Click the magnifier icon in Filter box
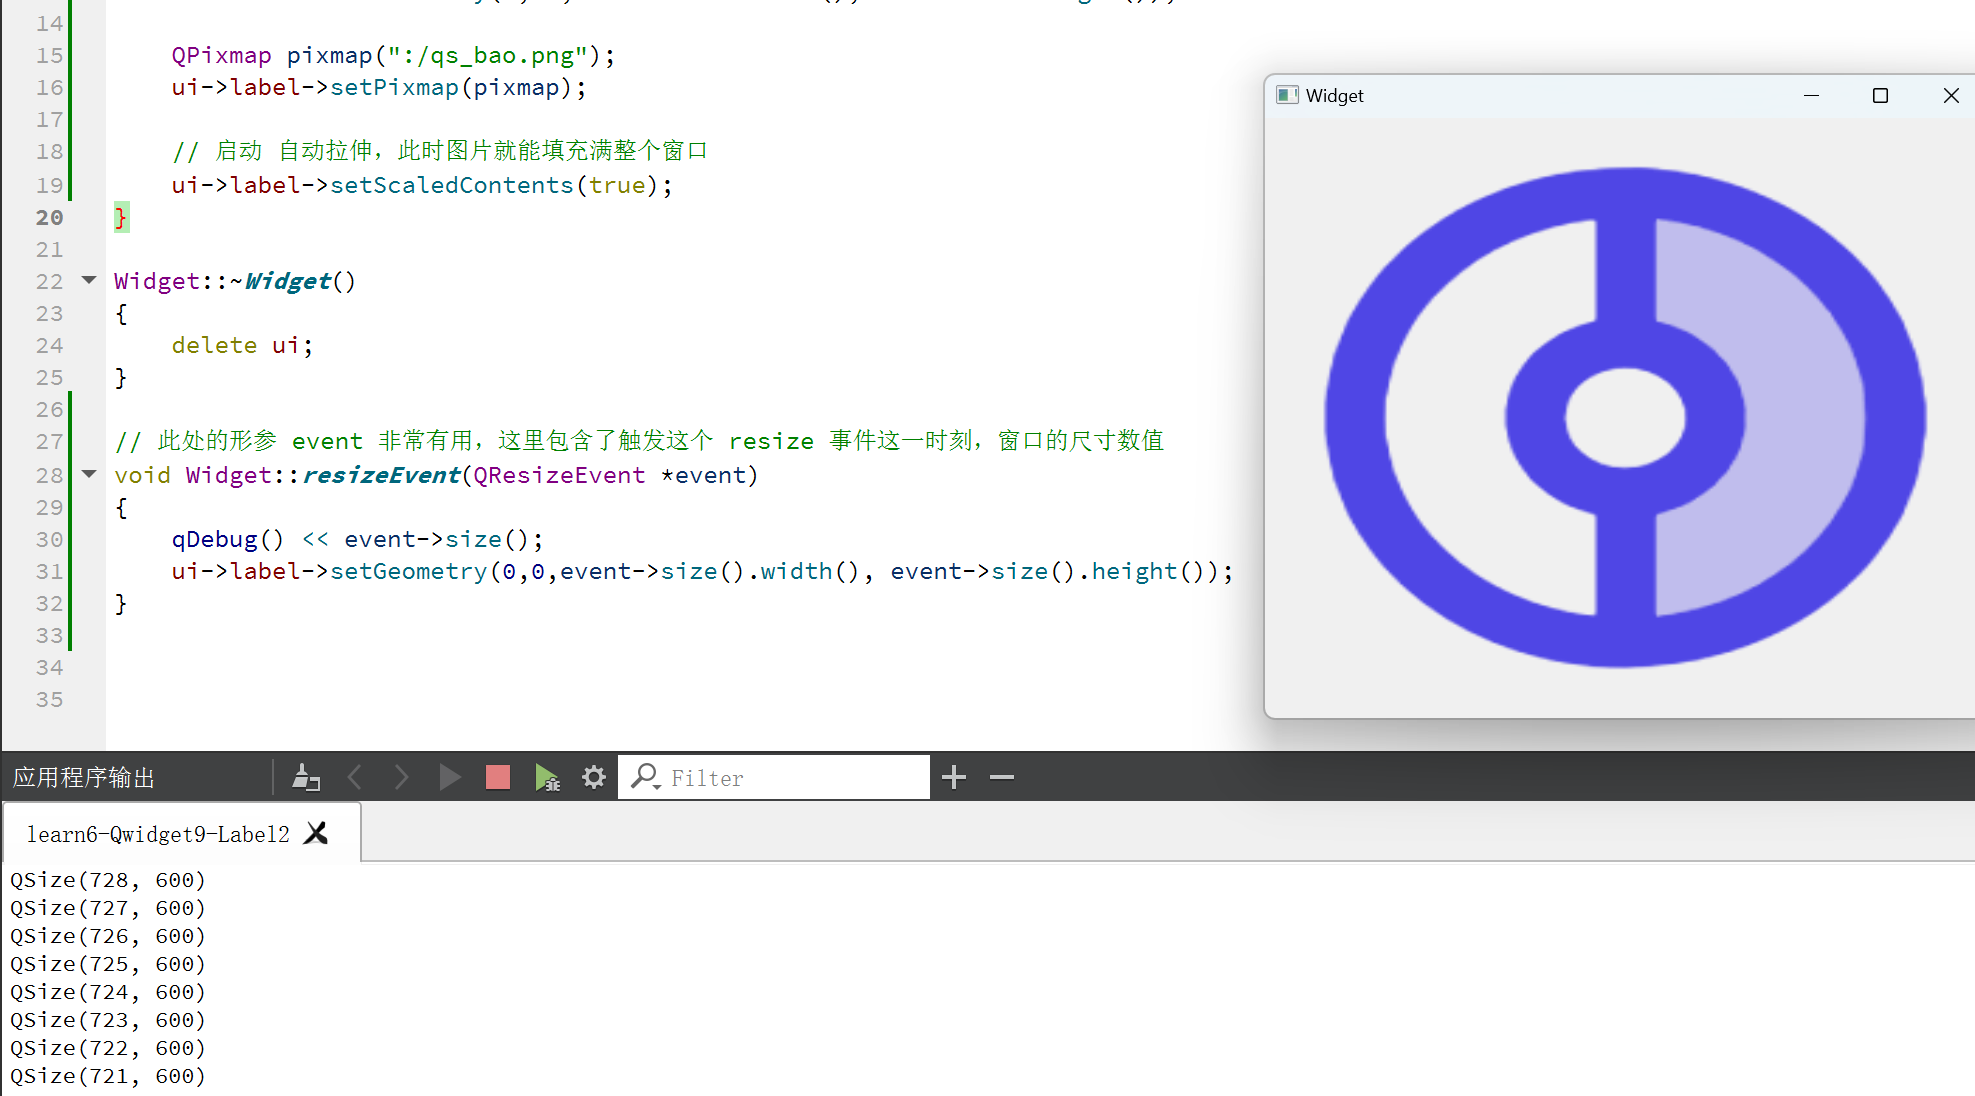 pos(645,776)
